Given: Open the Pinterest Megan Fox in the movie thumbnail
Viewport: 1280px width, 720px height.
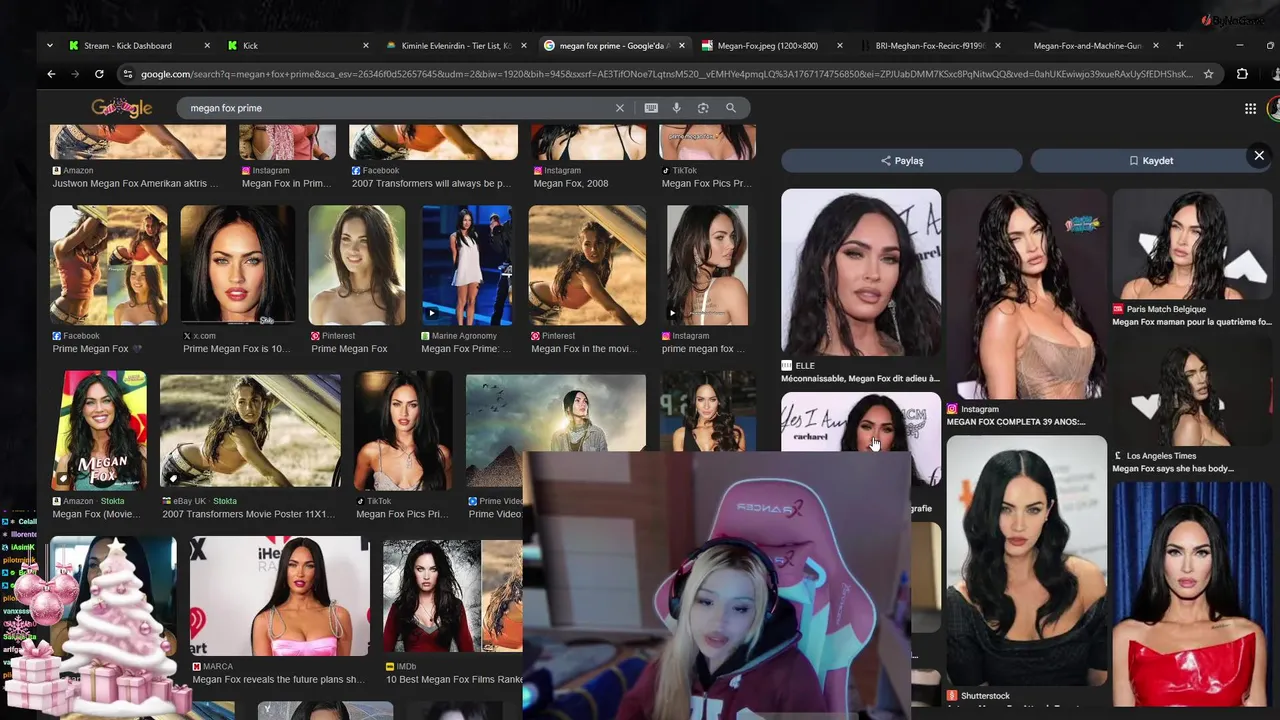Looking at the screenshot, I should [587, 265].
